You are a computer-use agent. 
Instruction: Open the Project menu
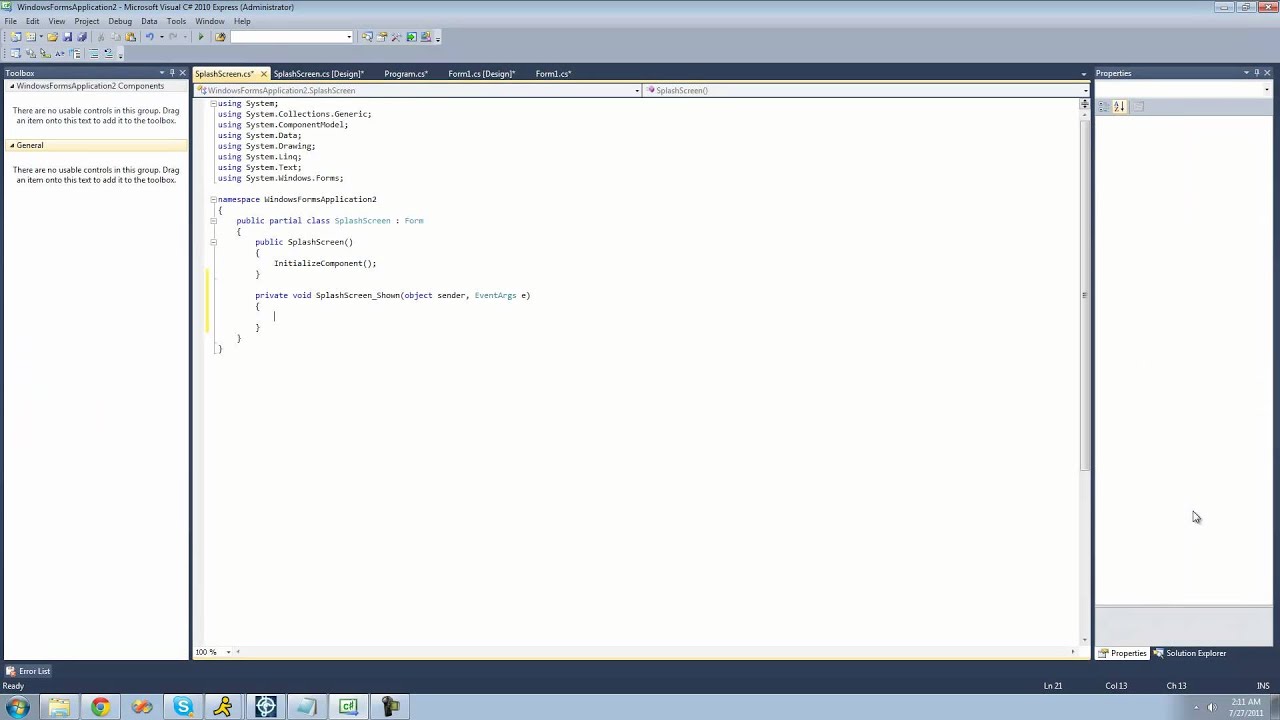[87, 21]
